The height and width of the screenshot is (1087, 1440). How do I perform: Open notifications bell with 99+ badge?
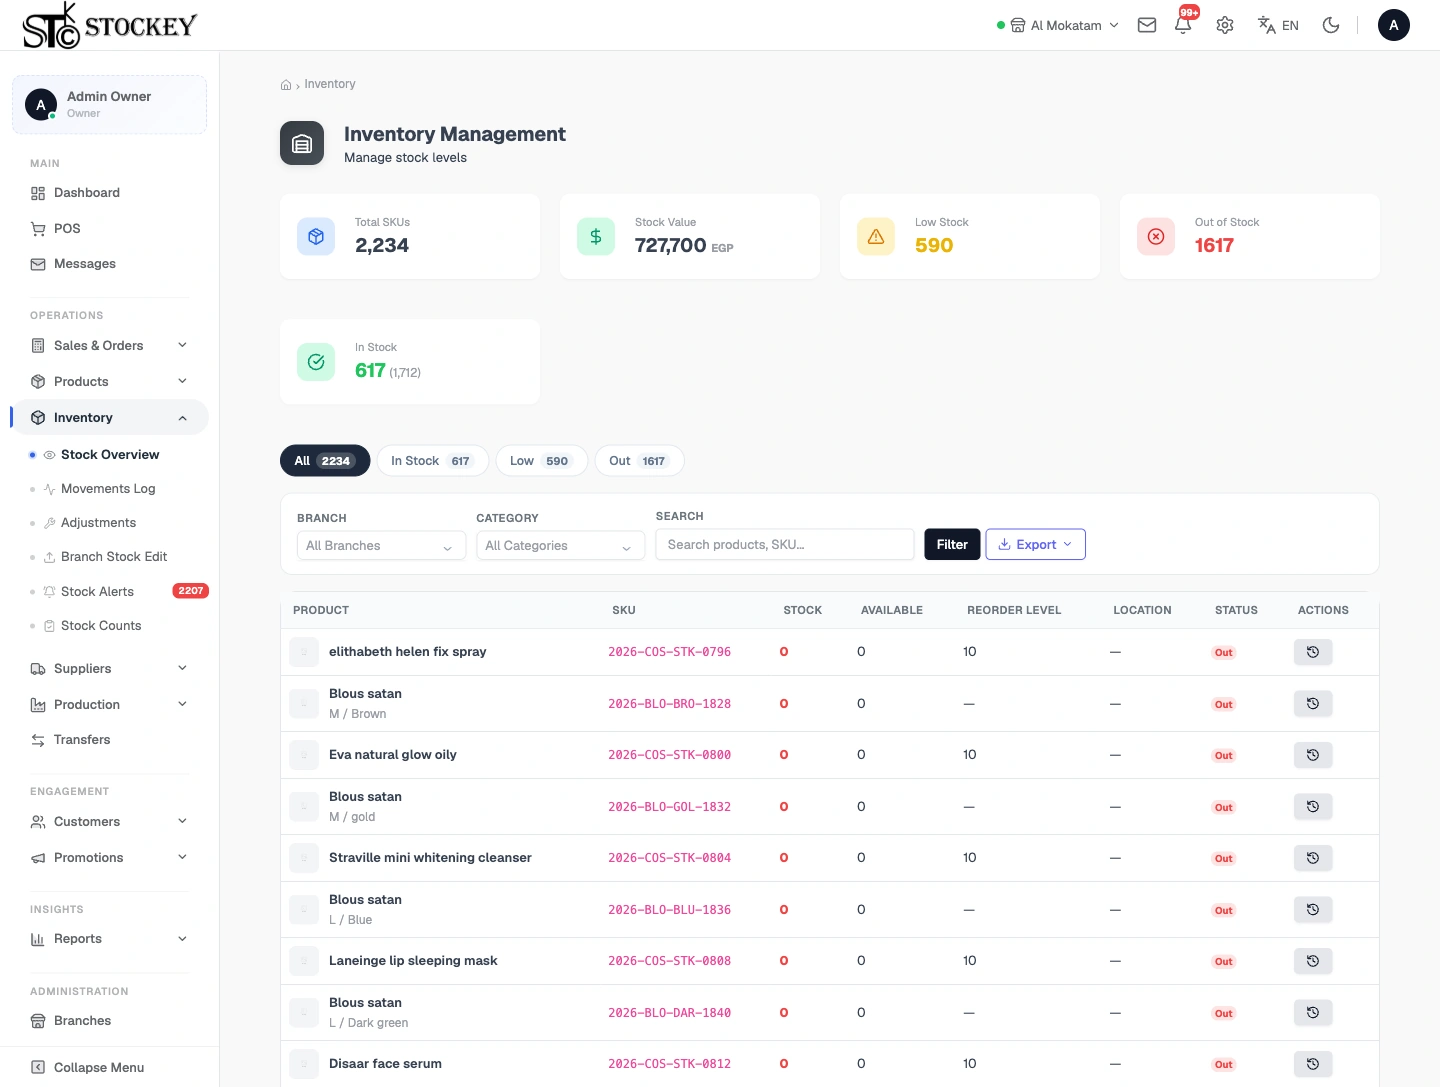[x=1184, y=24]
